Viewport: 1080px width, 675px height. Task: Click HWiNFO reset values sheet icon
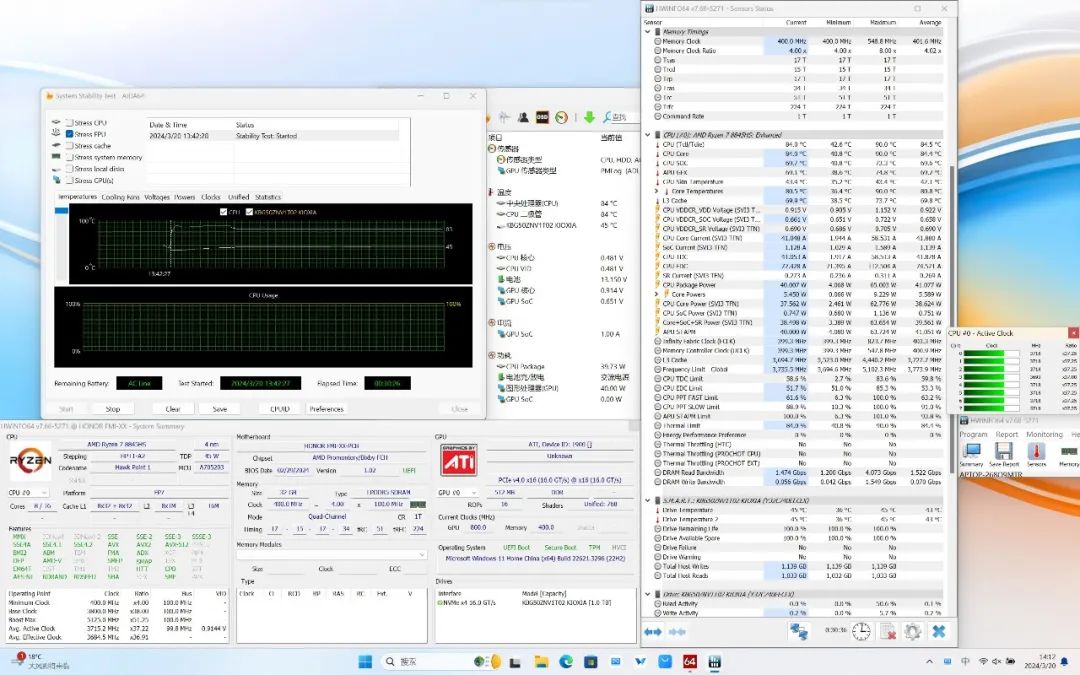pos(888,631)
